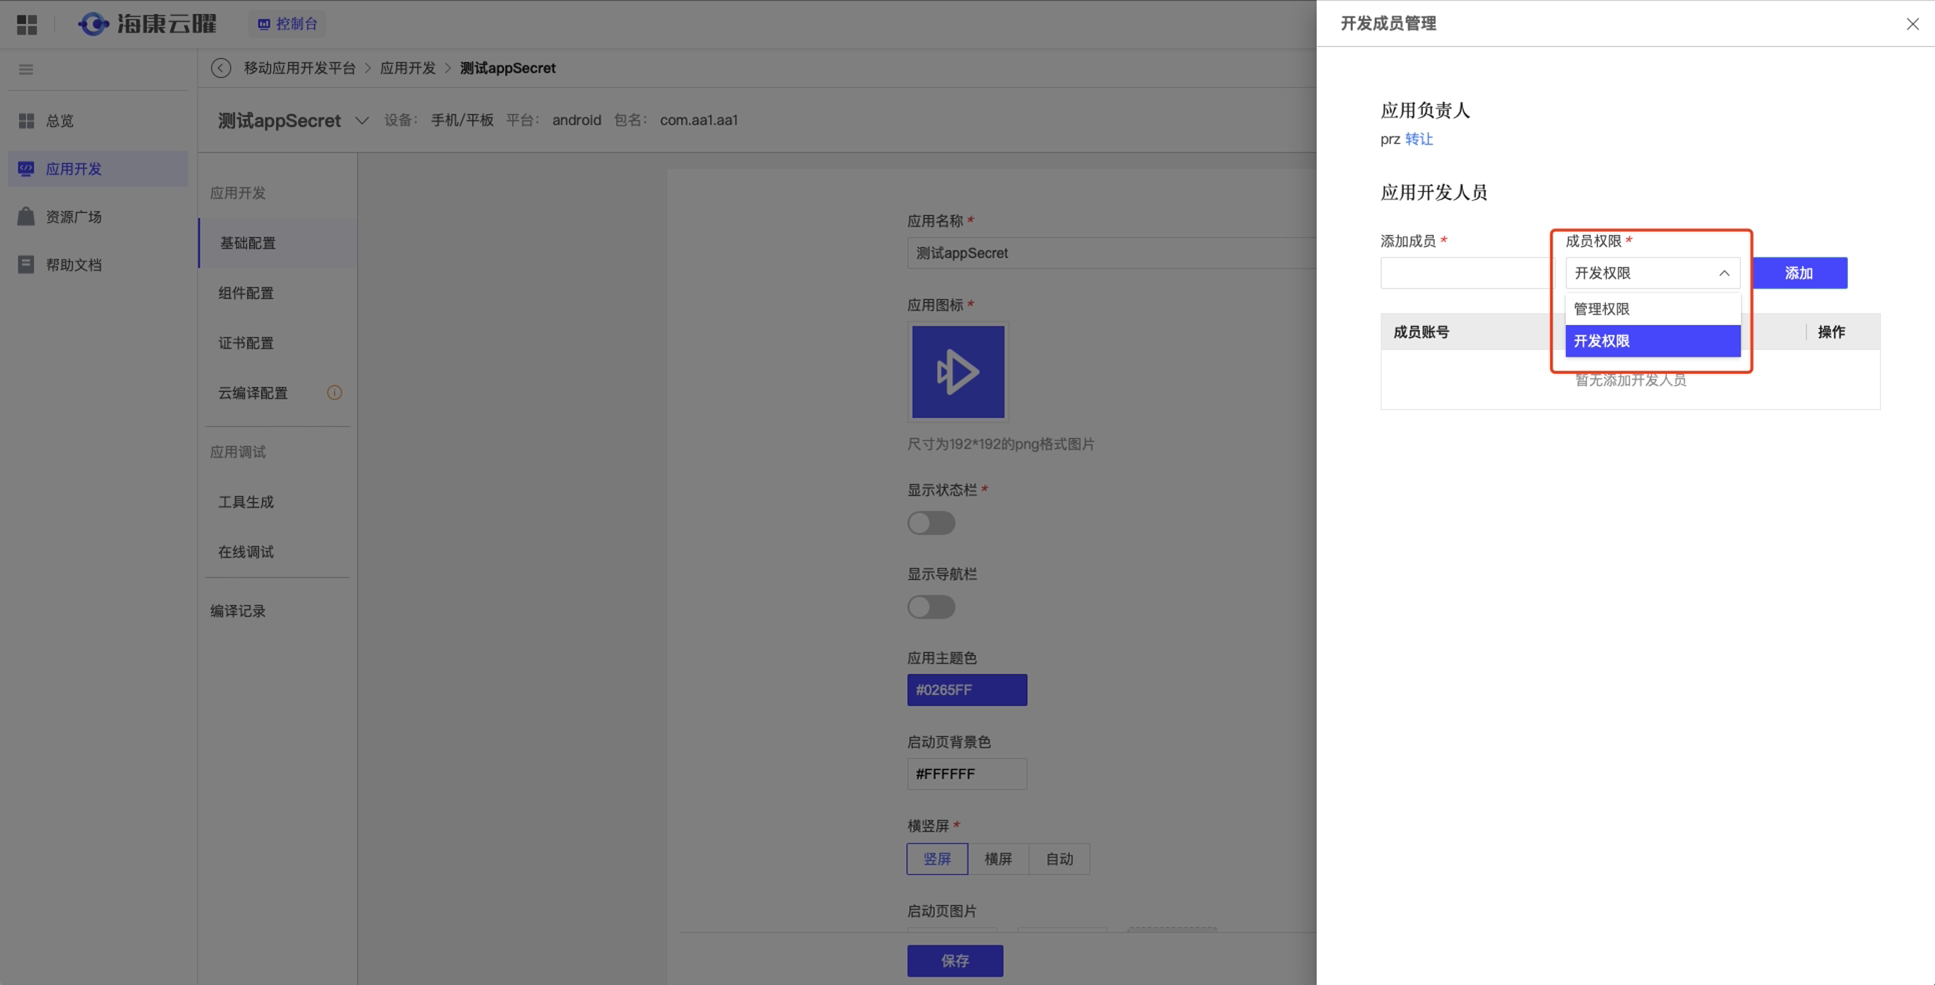Collapse the sidebar with the hamburger icon

(x=26, y=70)
